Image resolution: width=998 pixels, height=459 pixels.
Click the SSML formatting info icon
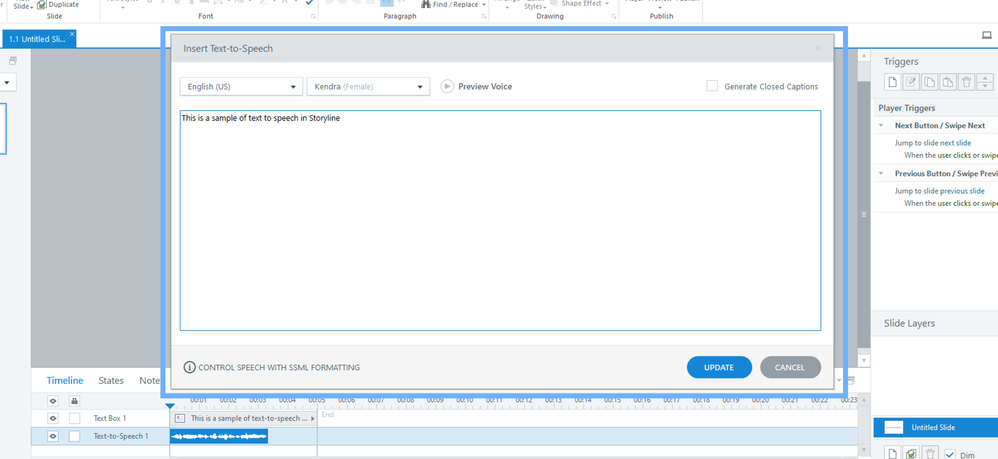[x=190, y=367]
